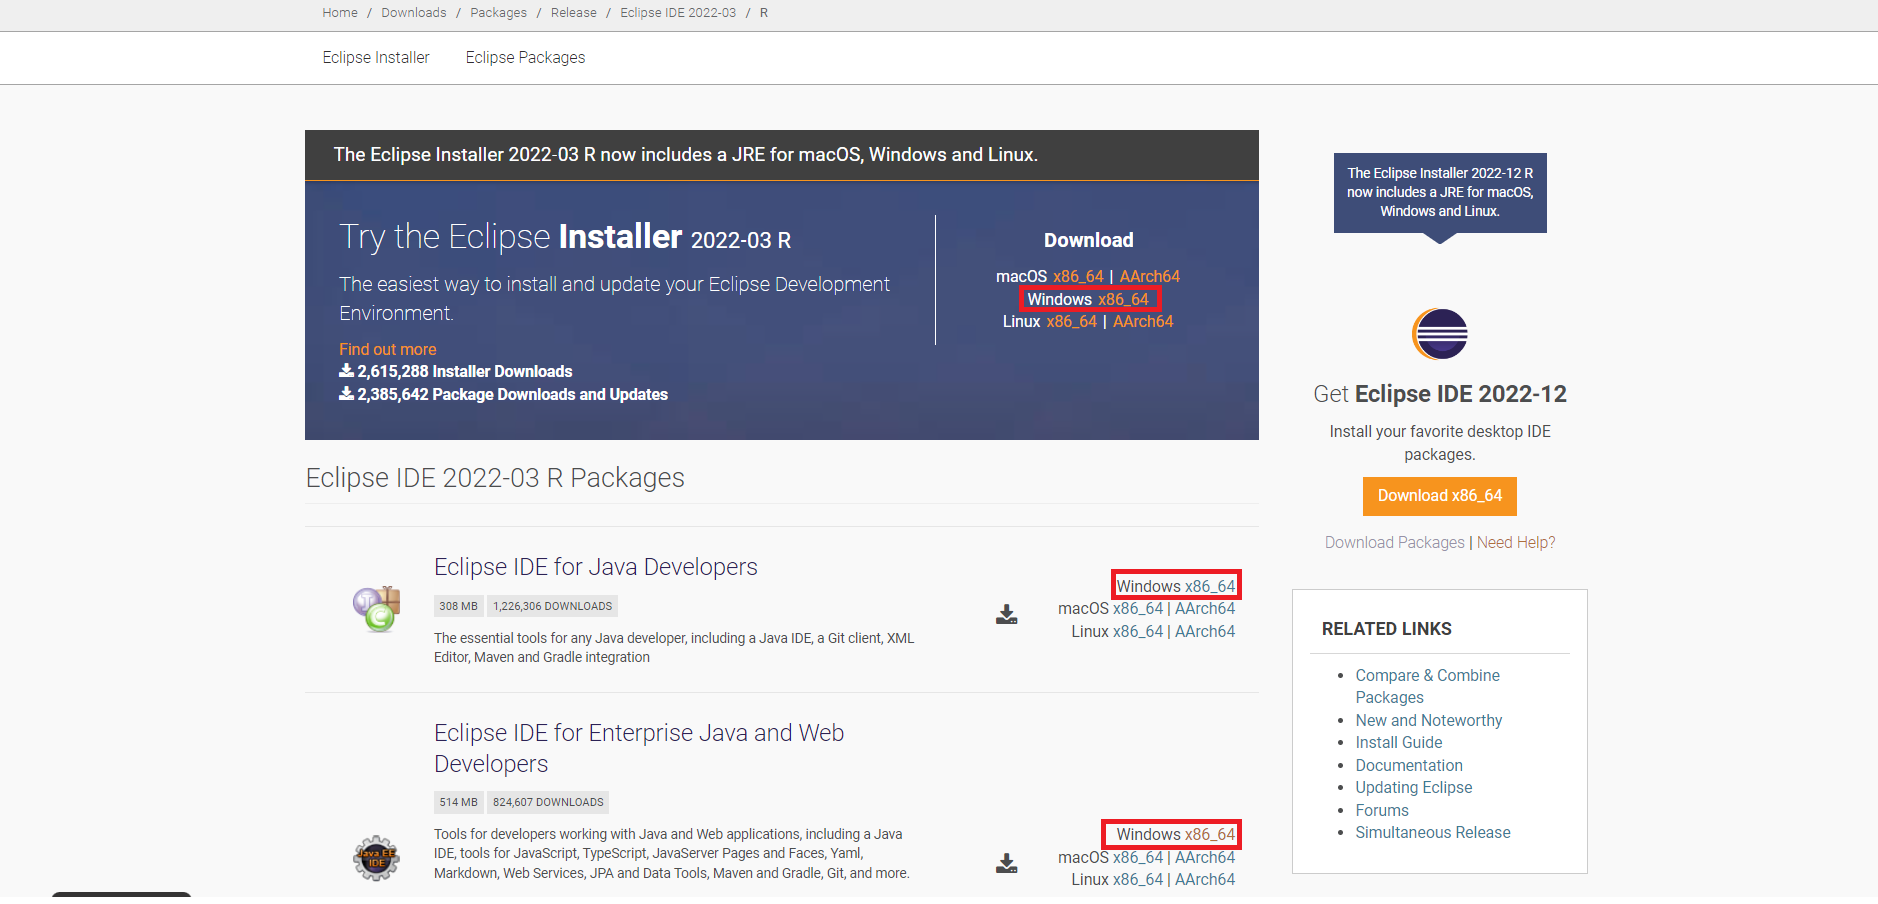Screen dimensions: 1878x904
Task: Open the Home breadcrumb link
Action: pyautogui.click(x=340, y=13)
